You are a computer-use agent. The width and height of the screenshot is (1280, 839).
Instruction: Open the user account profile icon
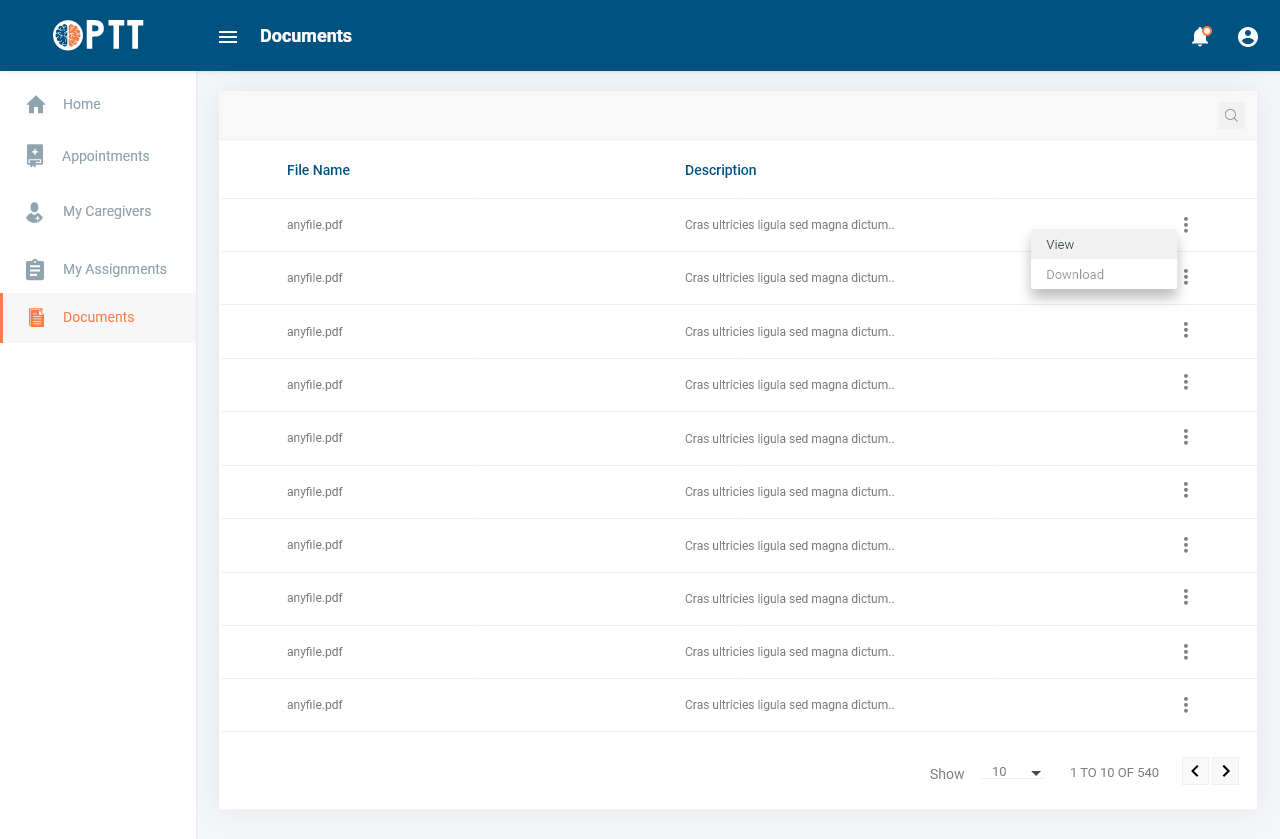pos(1248,37)
